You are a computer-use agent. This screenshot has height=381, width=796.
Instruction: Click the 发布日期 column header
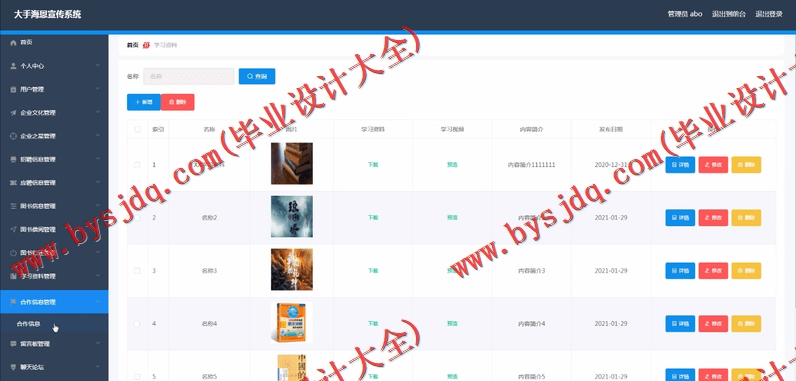[x=611, y=129]
